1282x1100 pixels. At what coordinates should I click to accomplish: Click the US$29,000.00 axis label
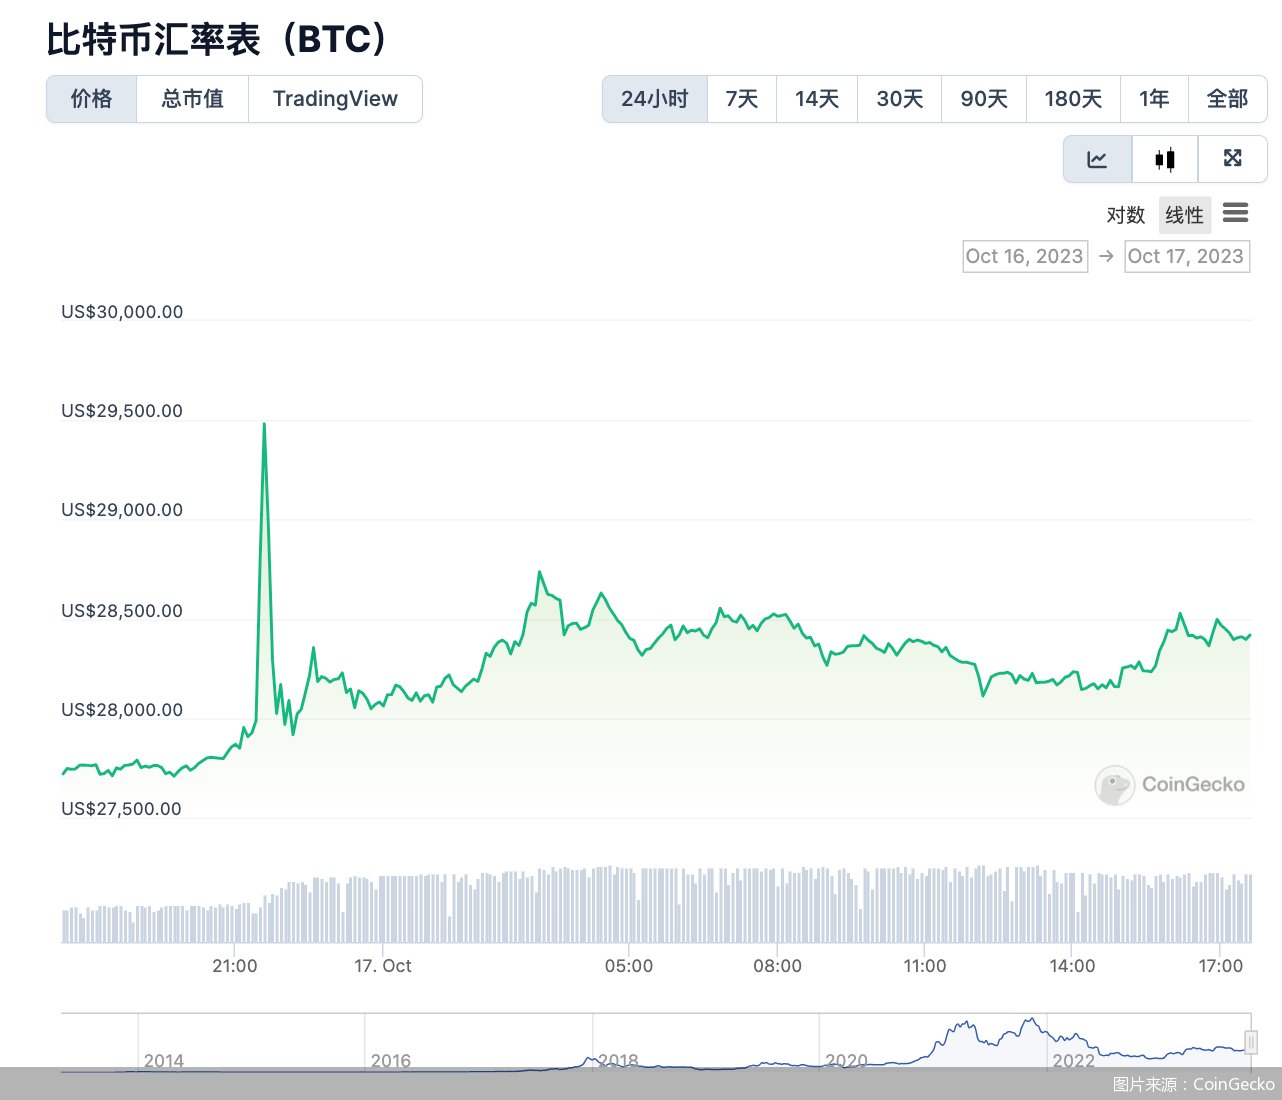click(122, 510)
